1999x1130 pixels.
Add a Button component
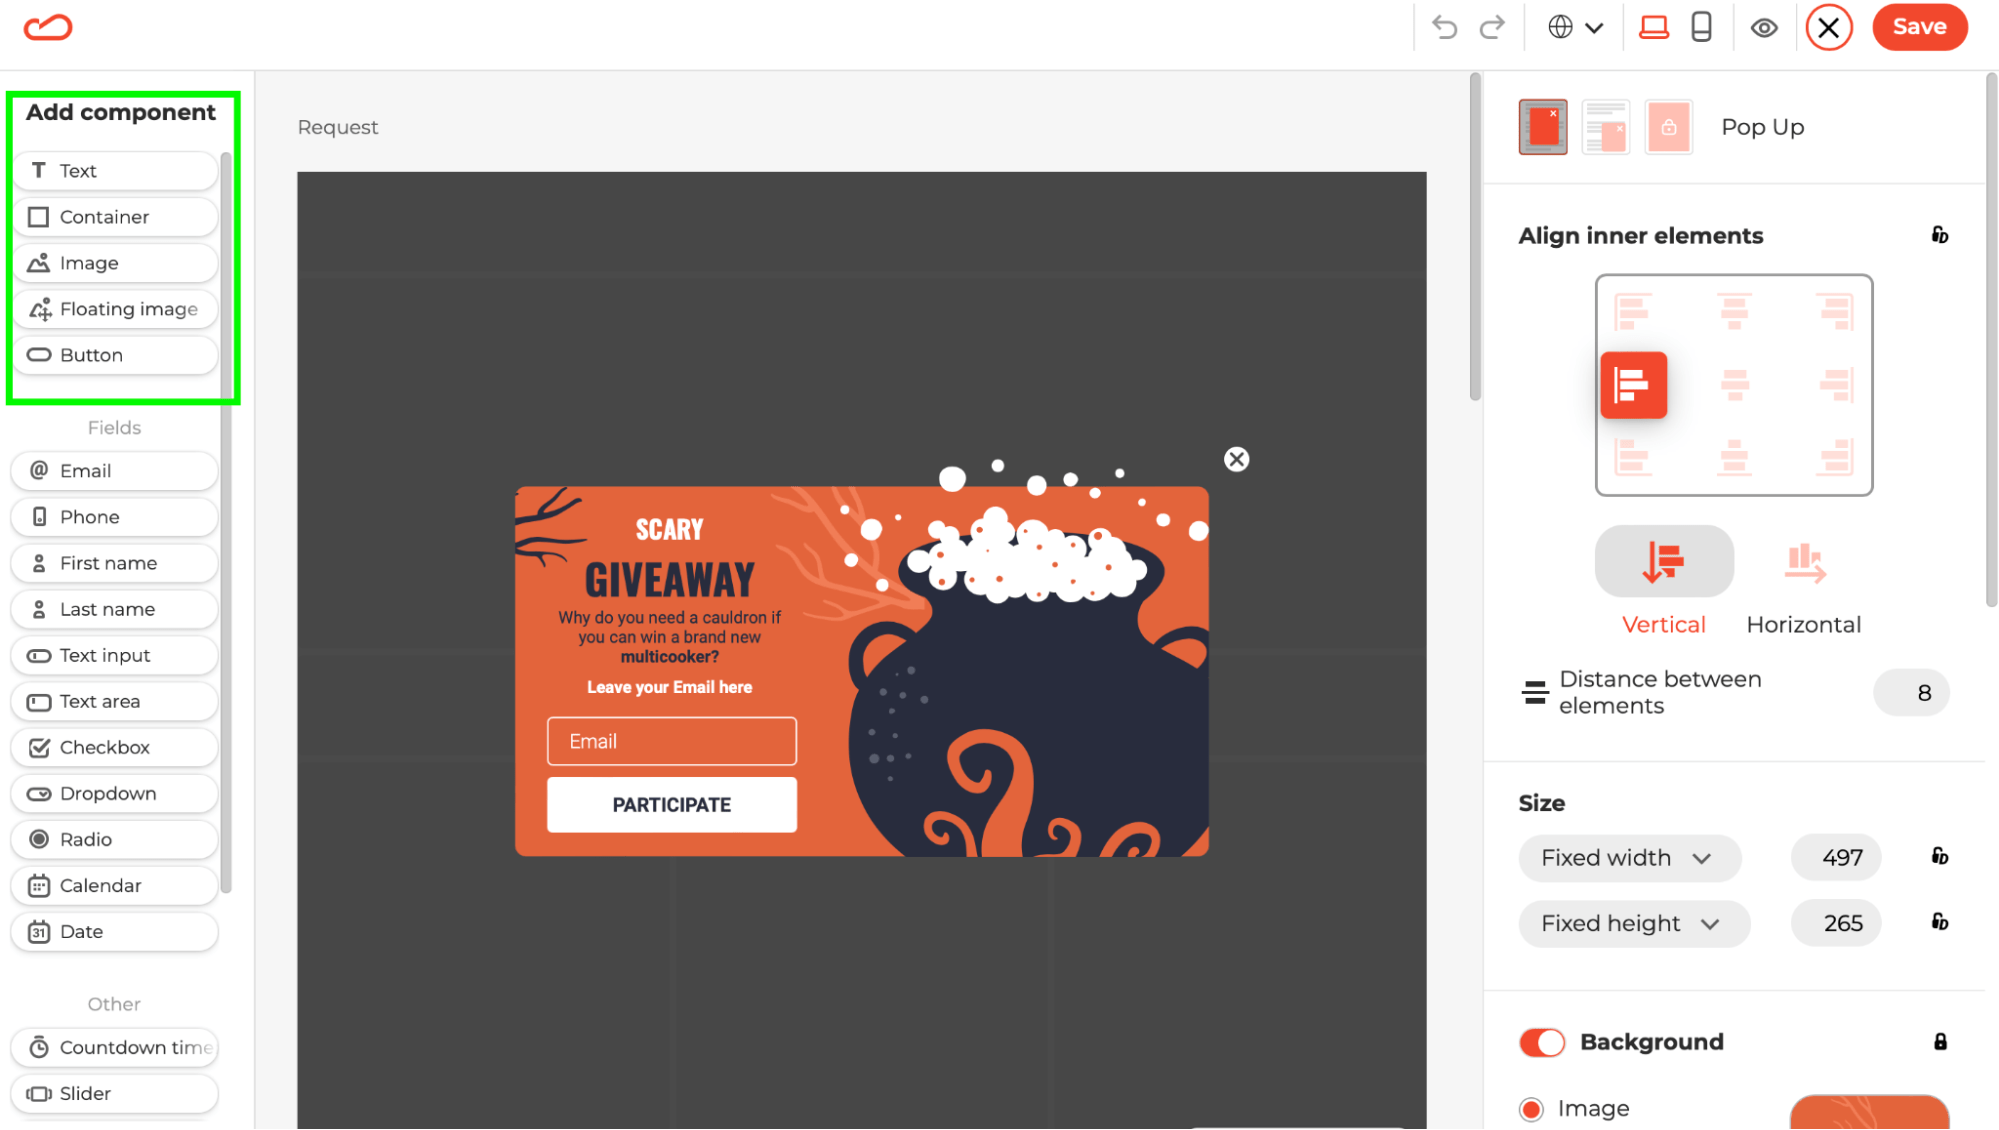(x=115, y=355)
